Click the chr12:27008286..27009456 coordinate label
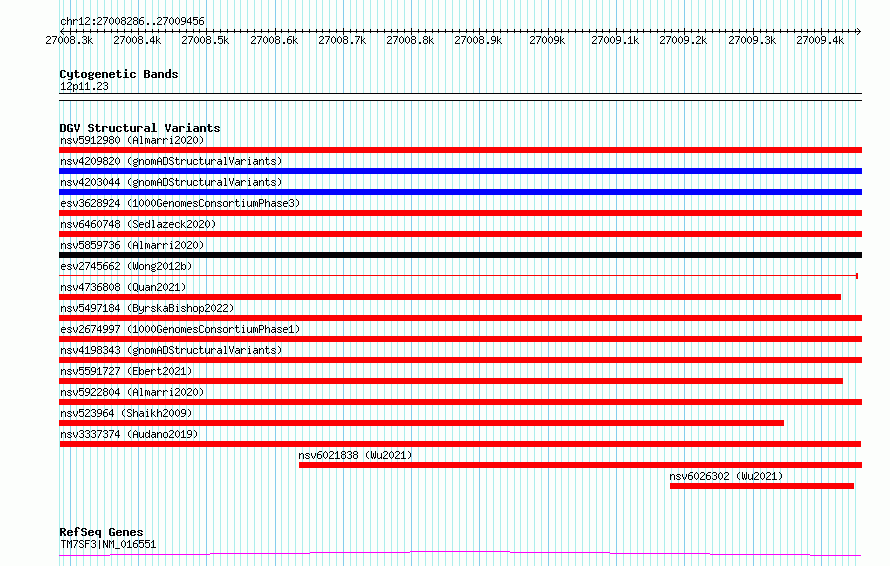890x566 pixels. coord(132,22)
